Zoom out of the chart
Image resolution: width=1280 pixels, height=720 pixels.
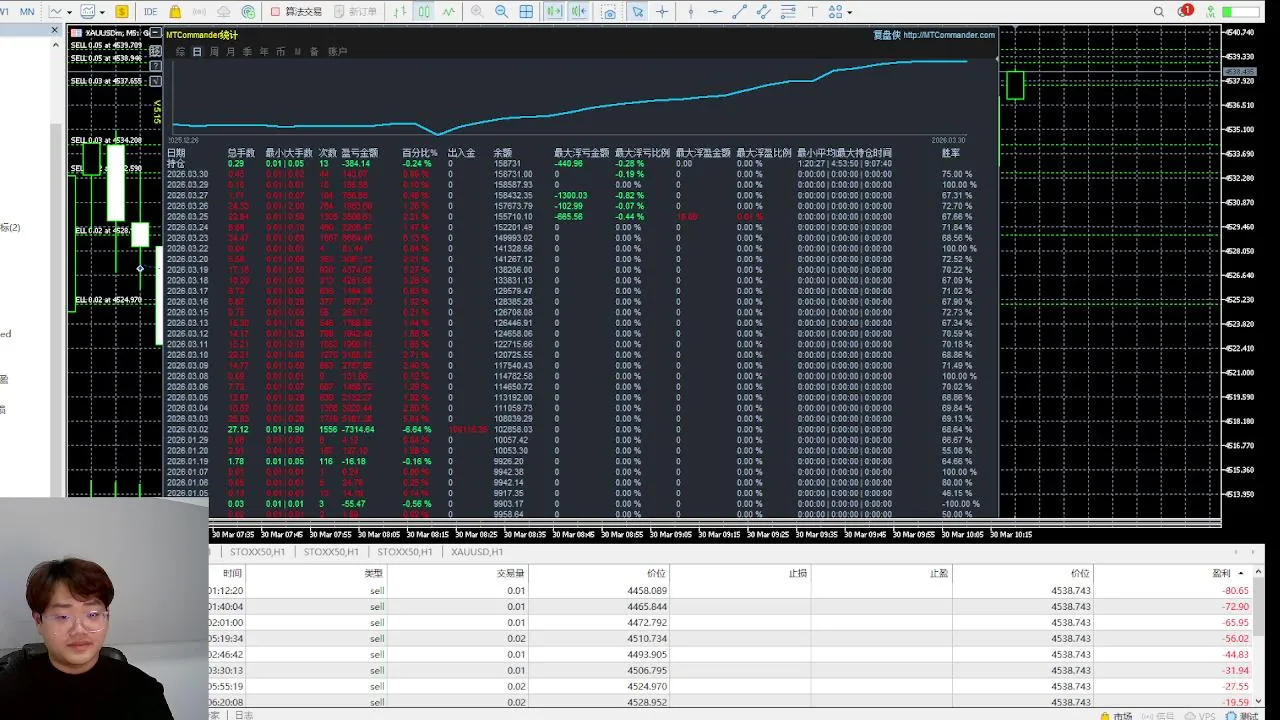tap(501, 12)
